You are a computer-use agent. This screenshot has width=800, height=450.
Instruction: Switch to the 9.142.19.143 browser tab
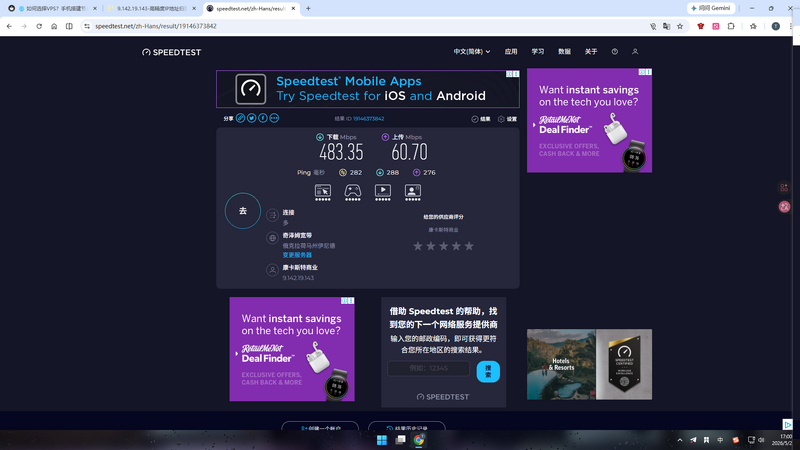point(152,9)
